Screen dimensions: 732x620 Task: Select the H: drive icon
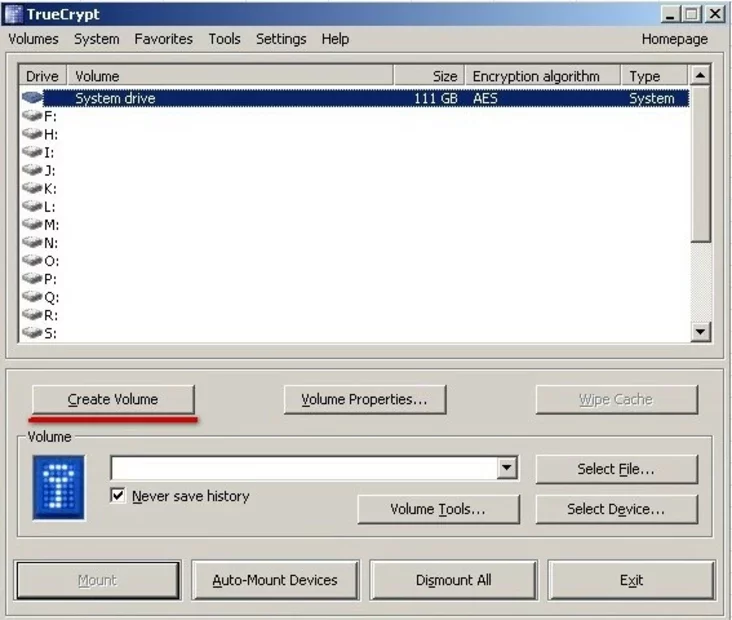tap(32, 134)
